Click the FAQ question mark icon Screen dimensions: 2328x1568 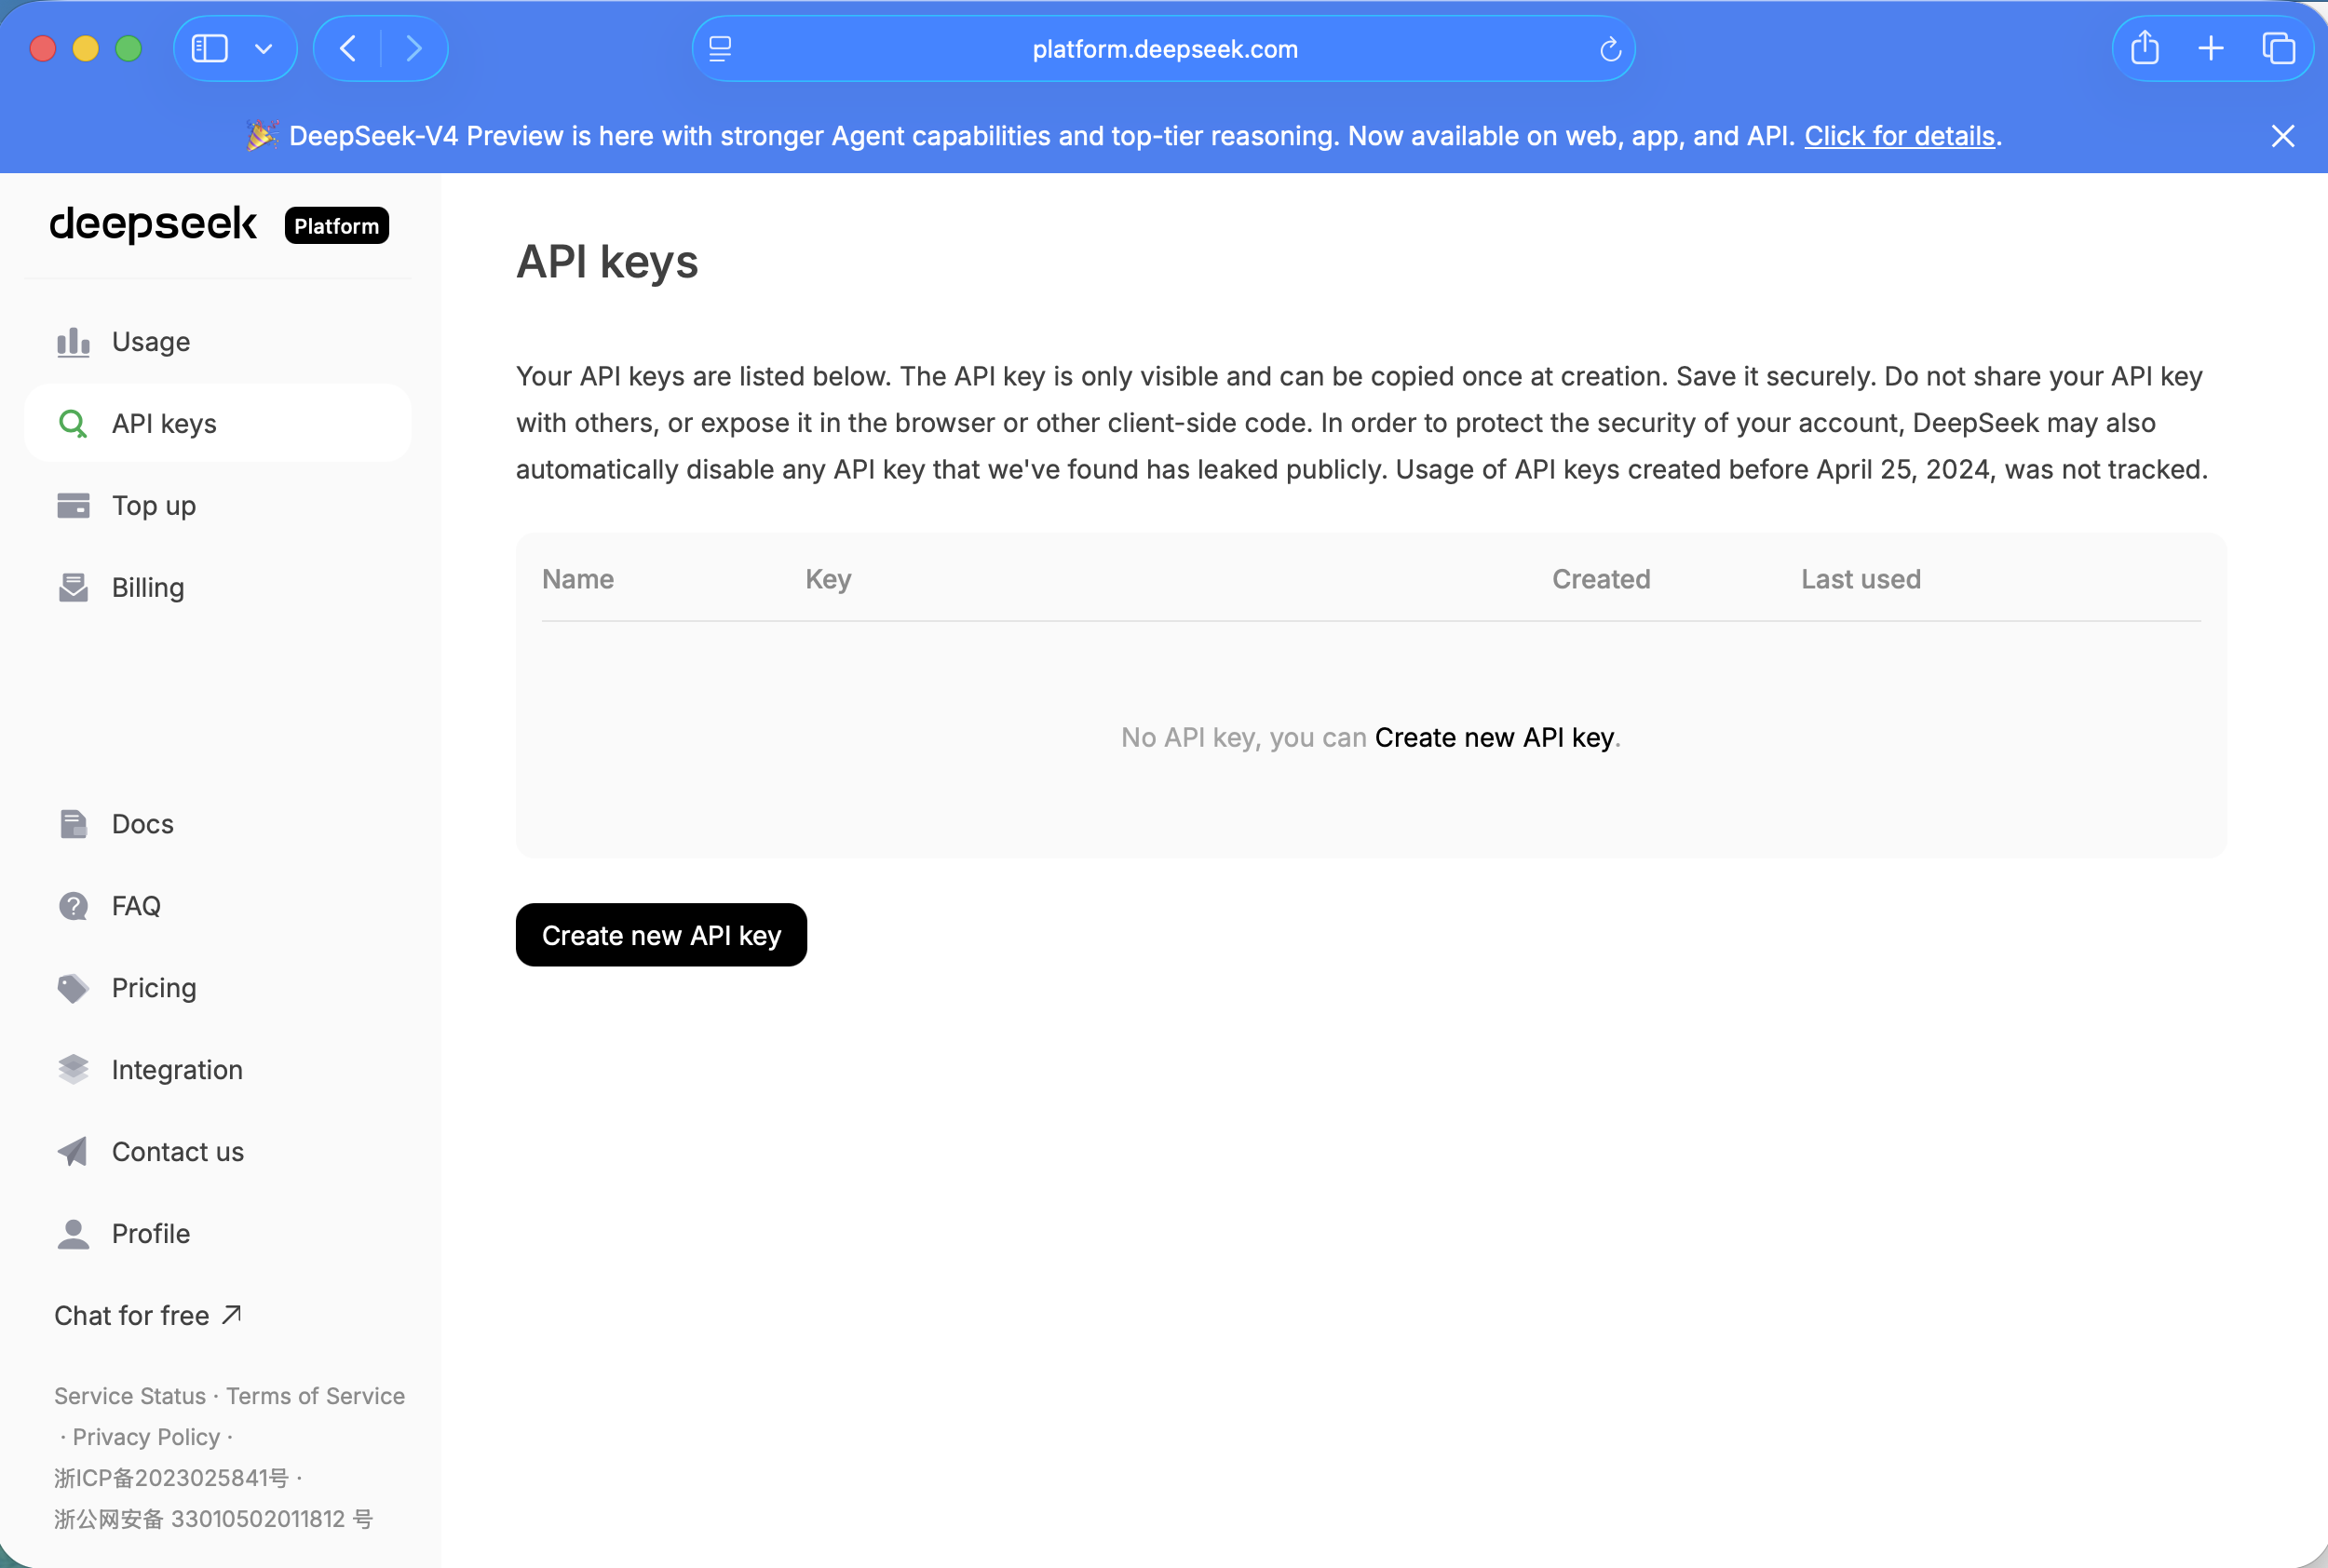pos(73,906)
